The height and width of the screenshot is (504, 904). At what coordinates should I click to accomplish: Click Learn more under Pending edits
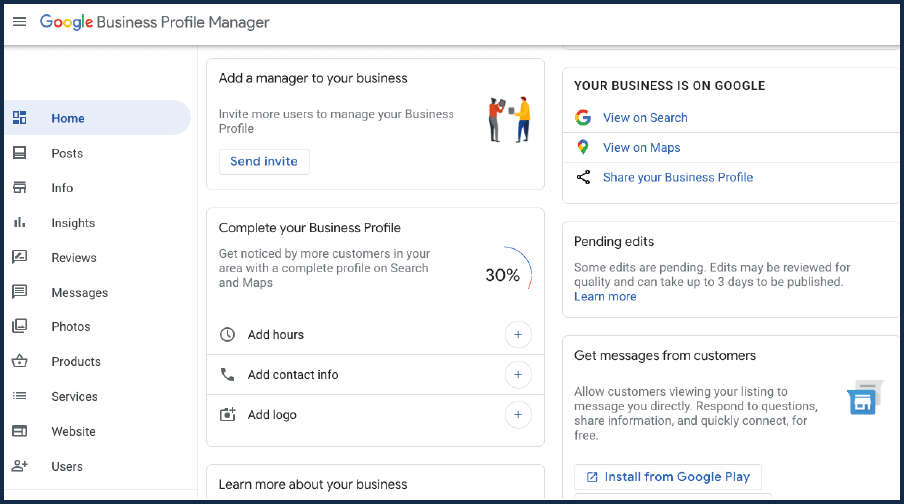(x=605, y=296)
